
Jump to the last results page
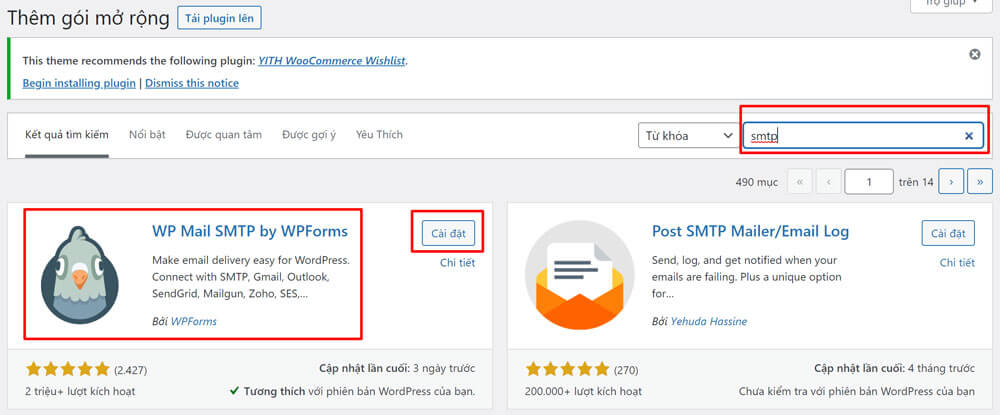coord(980,182)
